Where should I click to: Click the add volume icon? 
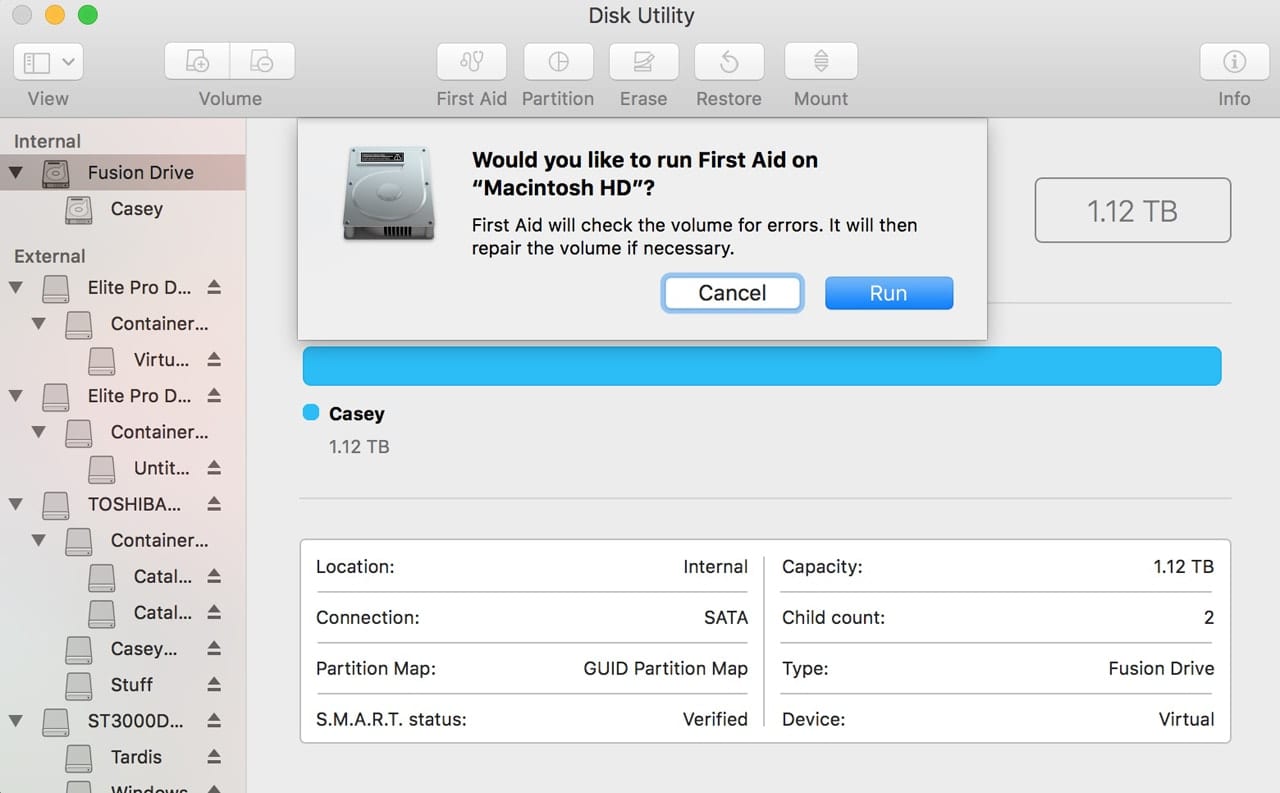pyautogui.click(x=198, y=62)
